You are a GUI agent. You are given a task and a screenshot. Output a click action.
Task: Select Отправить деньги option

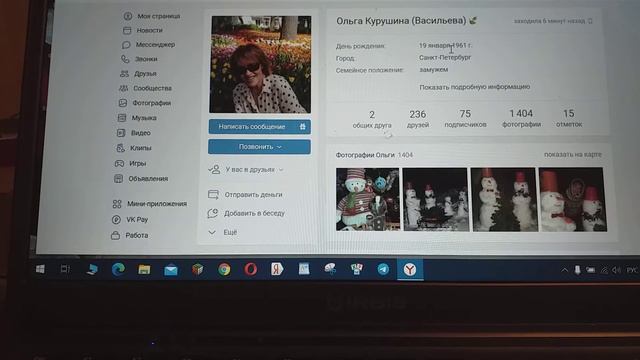[245, 195]
